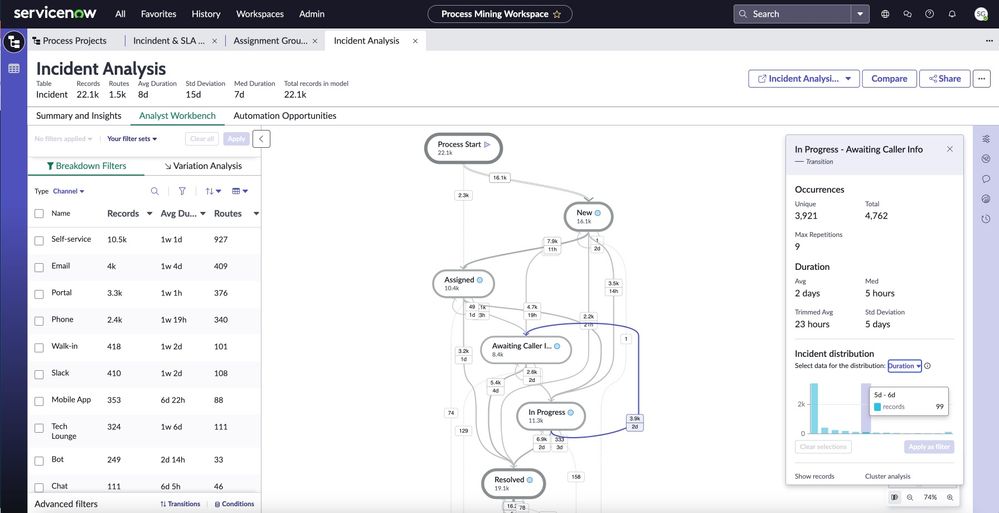
Task: Check the Phone row checkbox
Action: (39, 321)
